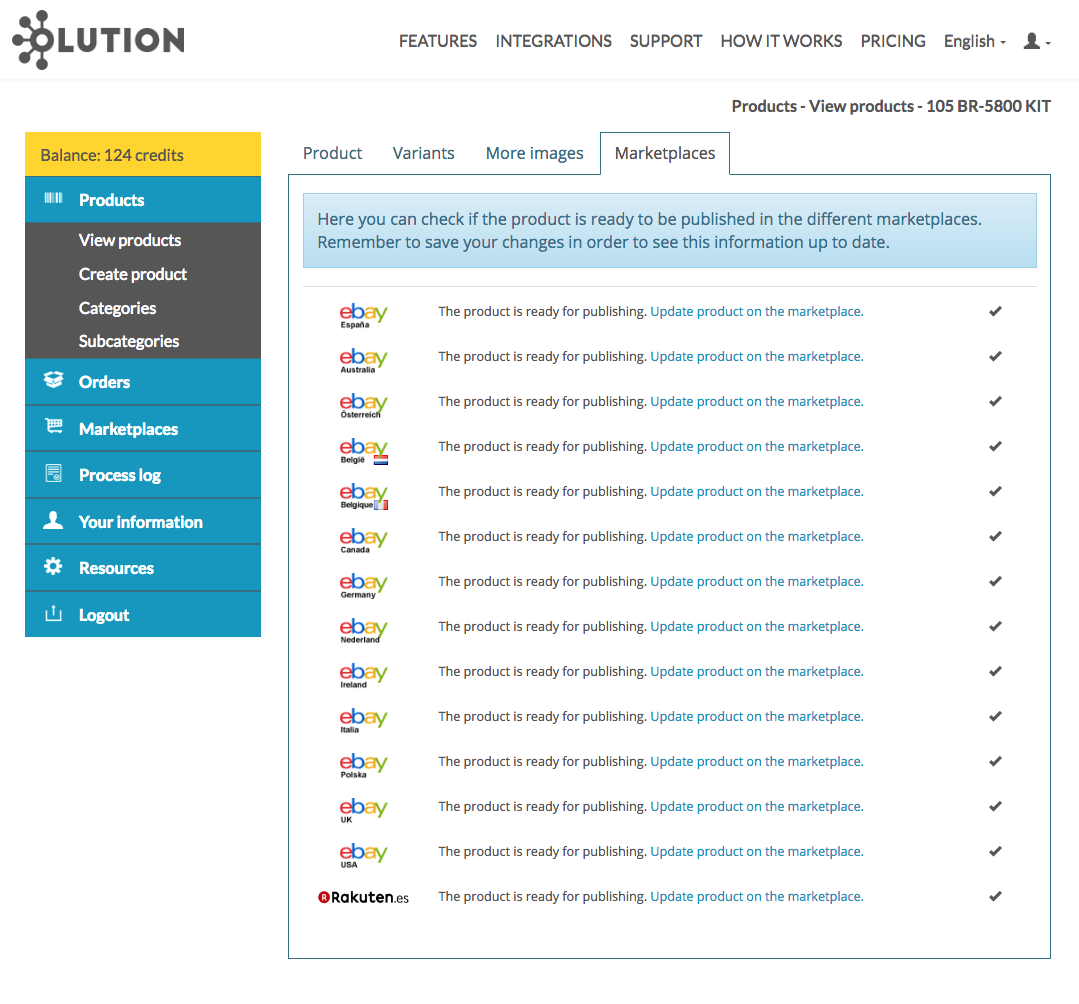The height and width of the screenshot is (1004, 1079).
Task: Click Logout in sidebar
Action: click(143, 615)
